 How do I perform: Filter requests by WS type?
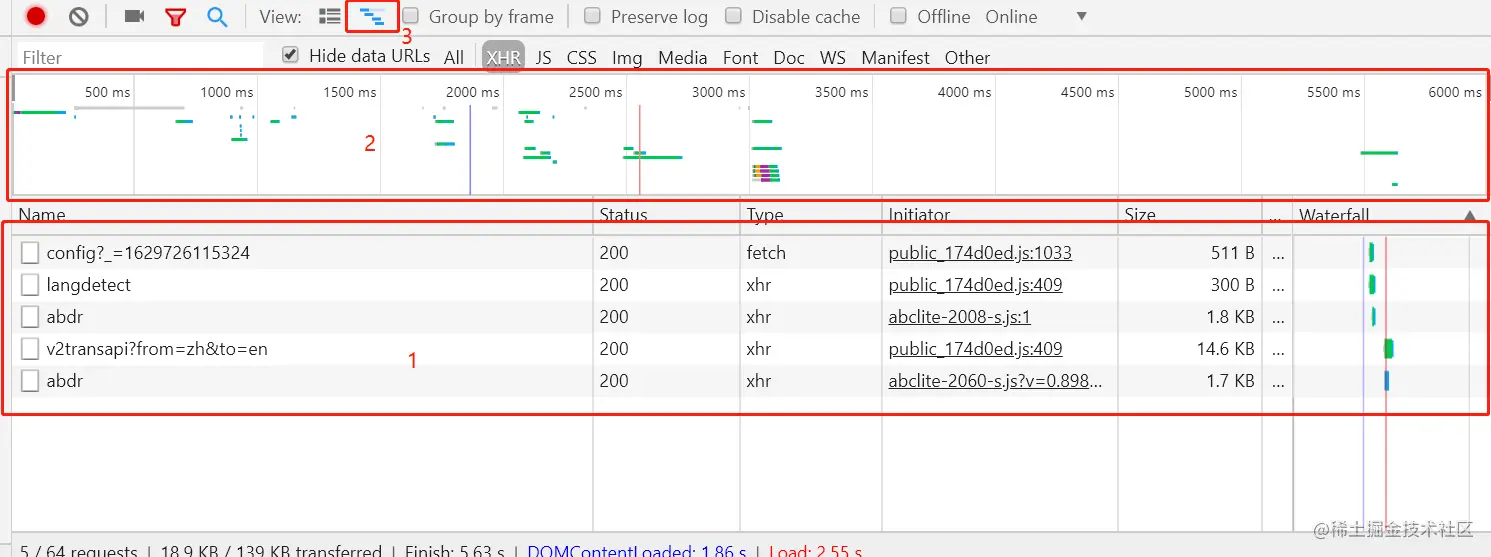click(832, 58)
